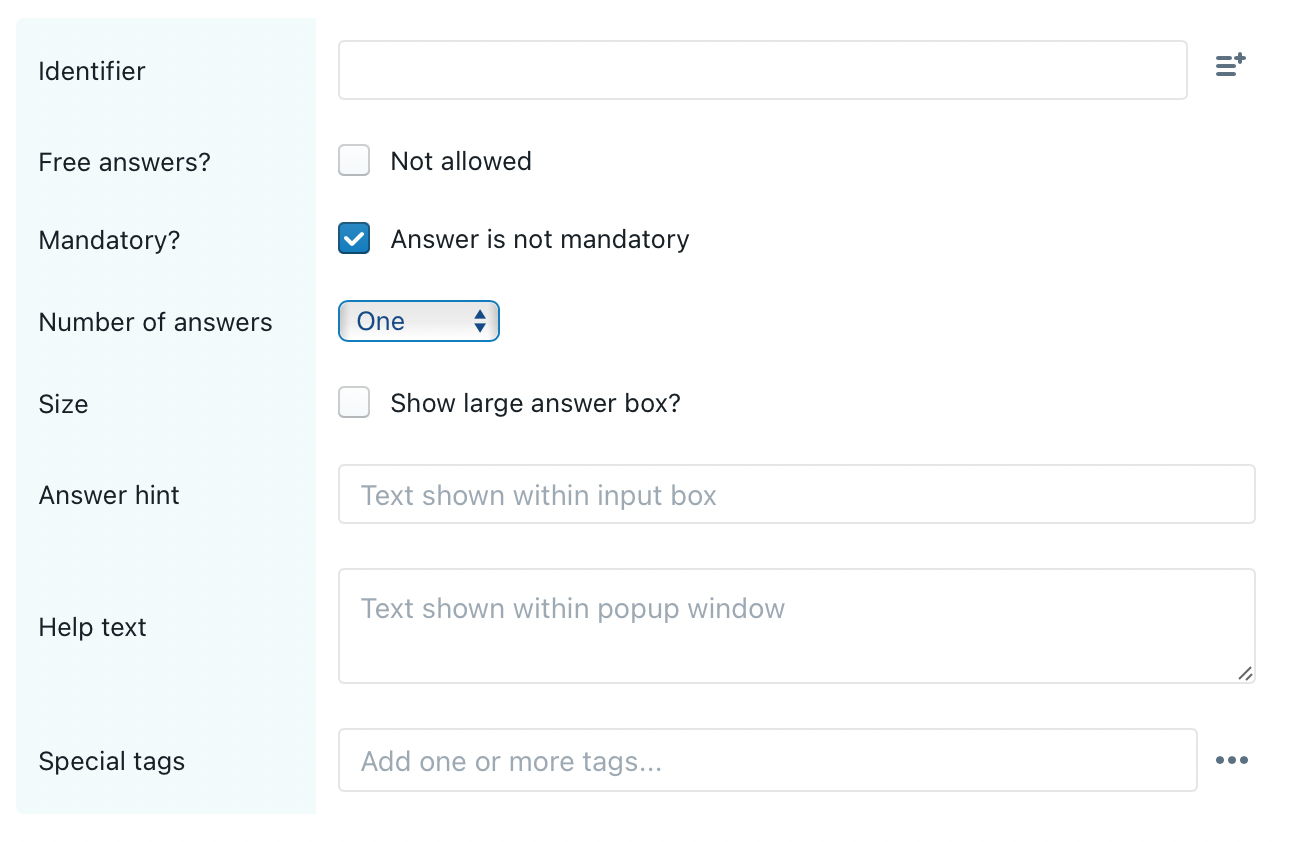
Task: Uncheck the Mandatory checkbox
Action: pos(354,239)
